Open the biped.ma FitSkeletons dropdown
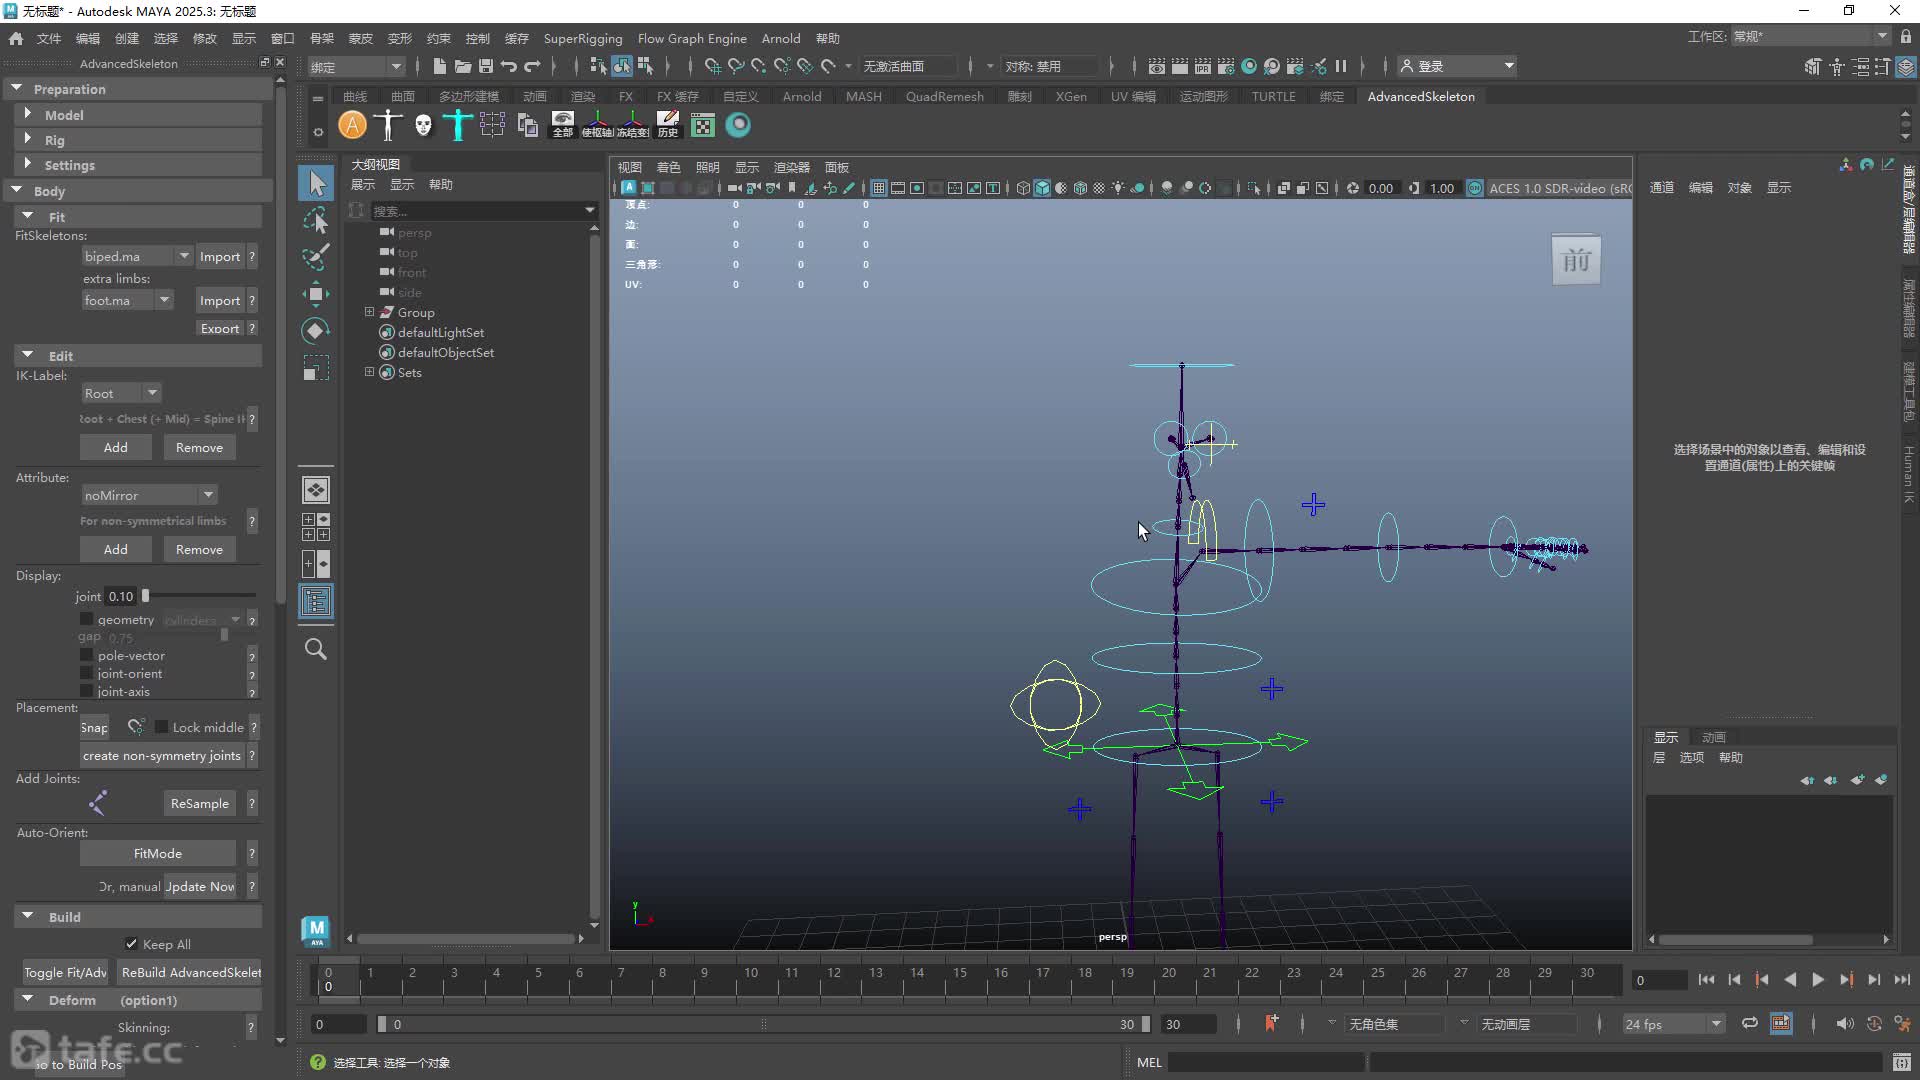 click(137, 256)
